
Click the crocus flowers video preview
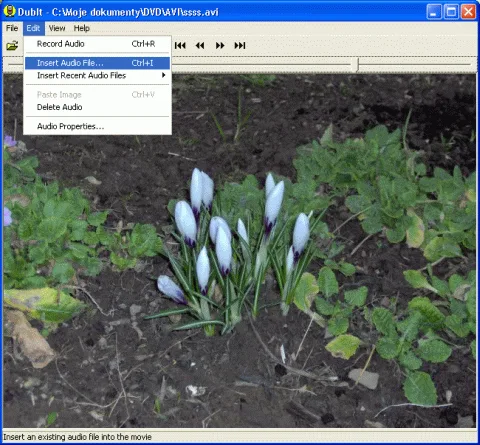point(240,251)
